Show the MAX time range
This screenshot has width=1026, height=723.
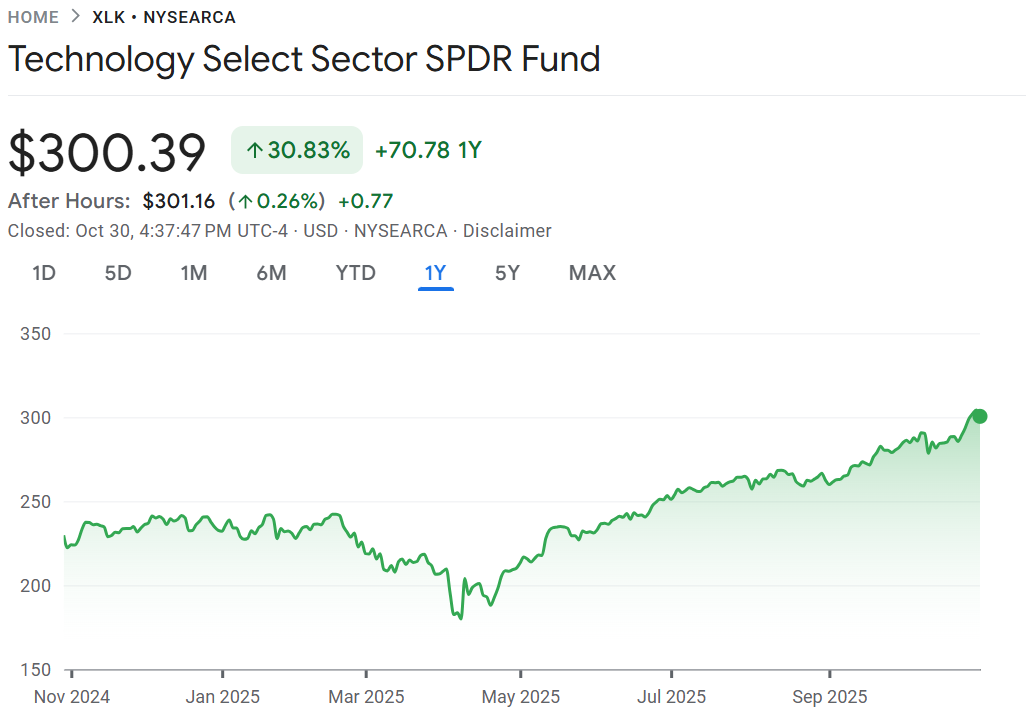tap(592, 273)
